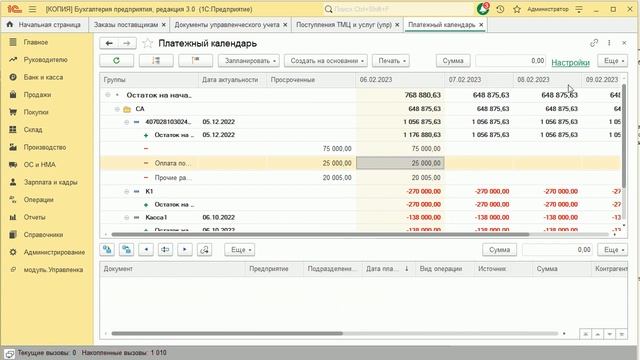Open Главное section in sidebar
Image resolution: width=640 pixels, height=360 pixels.
tap(36, 42)
